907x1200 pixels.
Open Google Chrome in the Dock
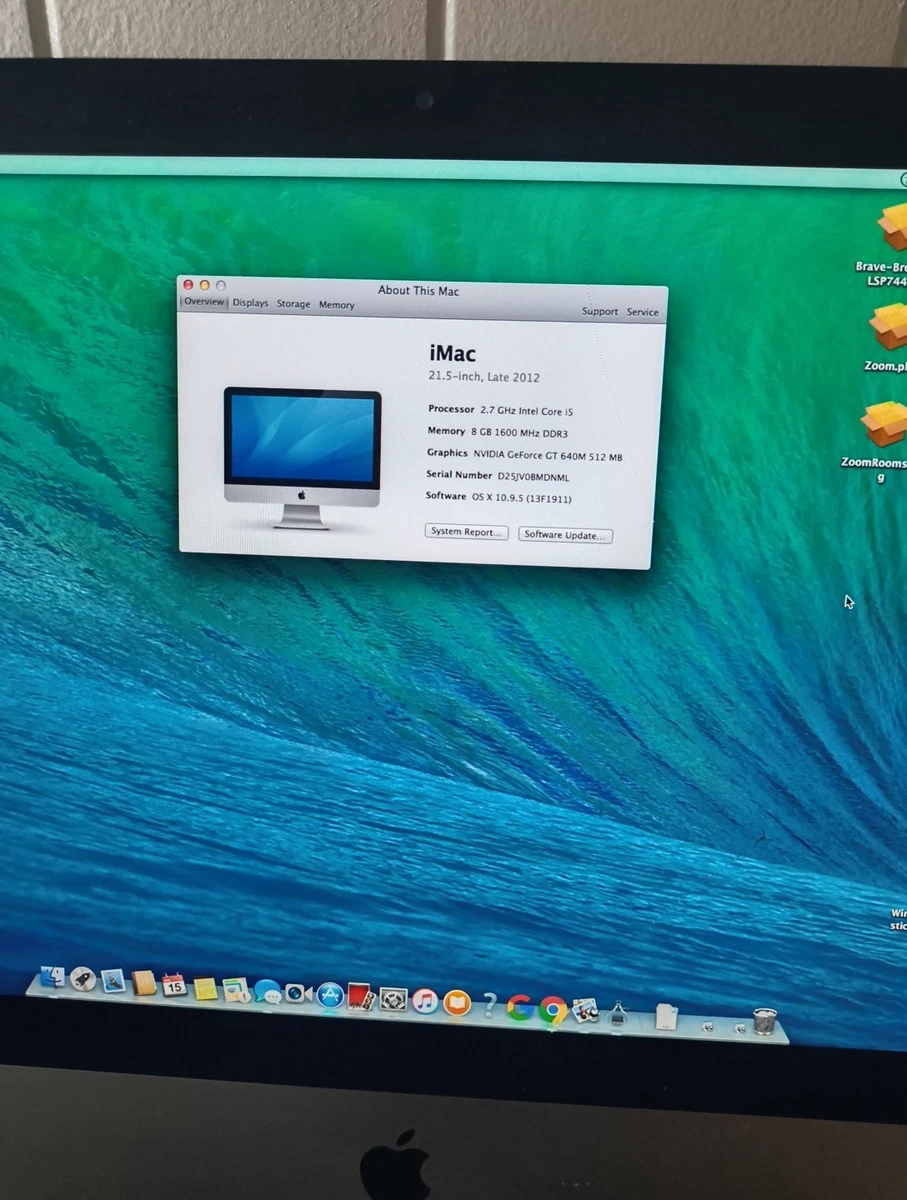click(x=552, y=1010)
